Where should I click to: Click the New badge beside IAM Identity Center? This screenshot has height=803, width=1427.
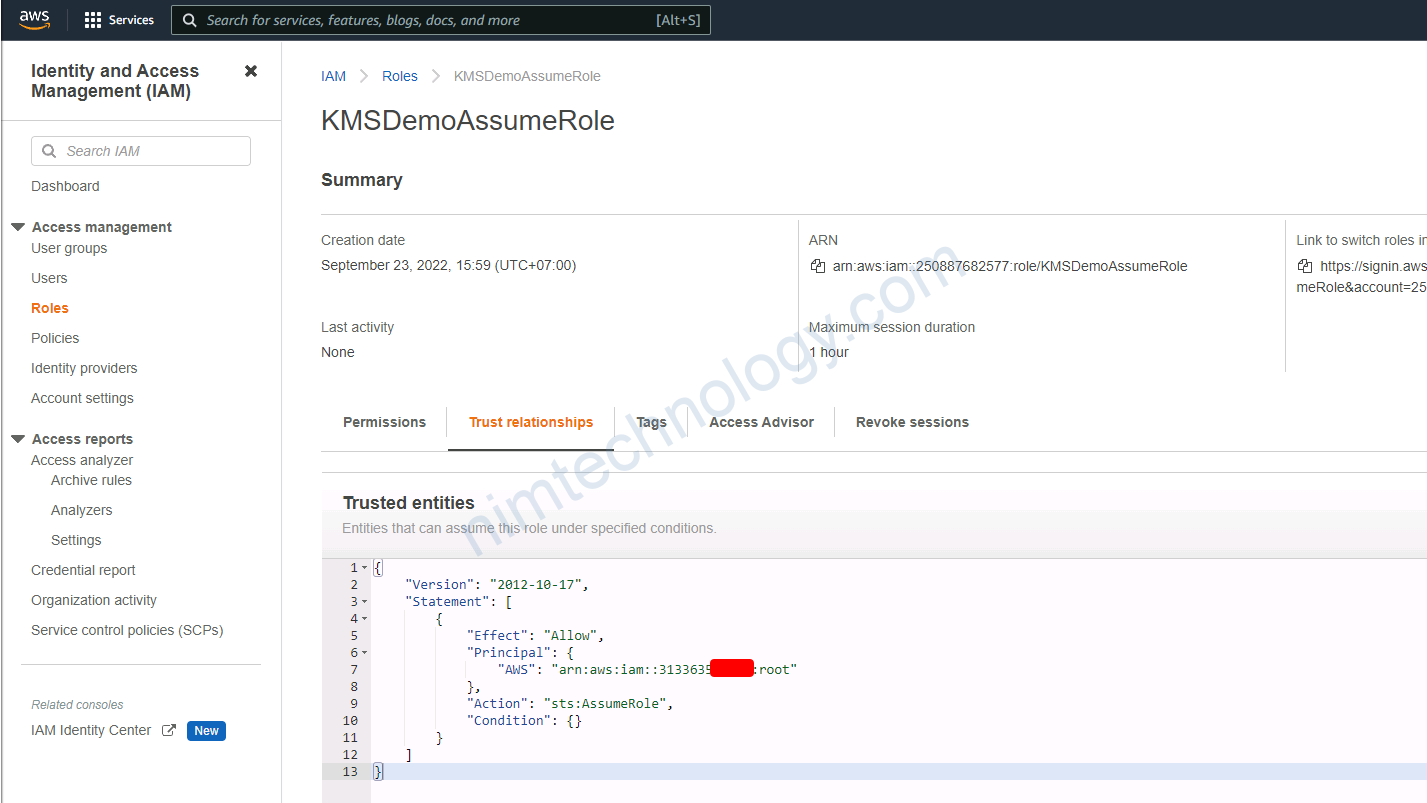pyautogui.click(x=206, y=731)
